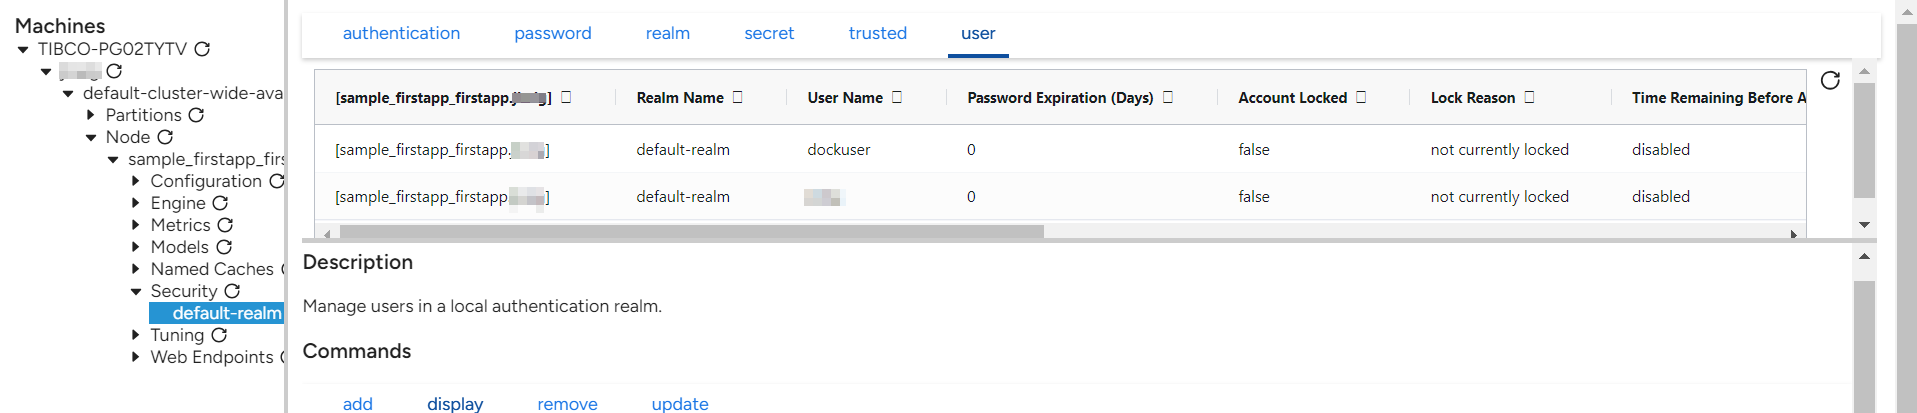Reload the user table with refresh icon
1917x413 pixels.
coord(1830,81)
